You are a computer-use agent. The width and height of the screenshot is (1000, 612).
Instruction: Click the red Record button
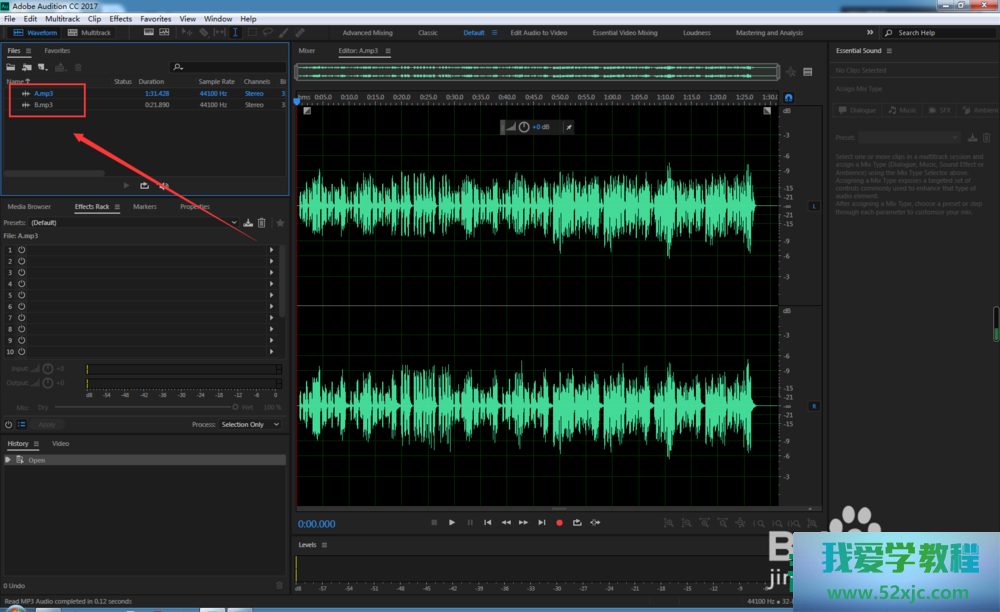[x=560, y=522]
